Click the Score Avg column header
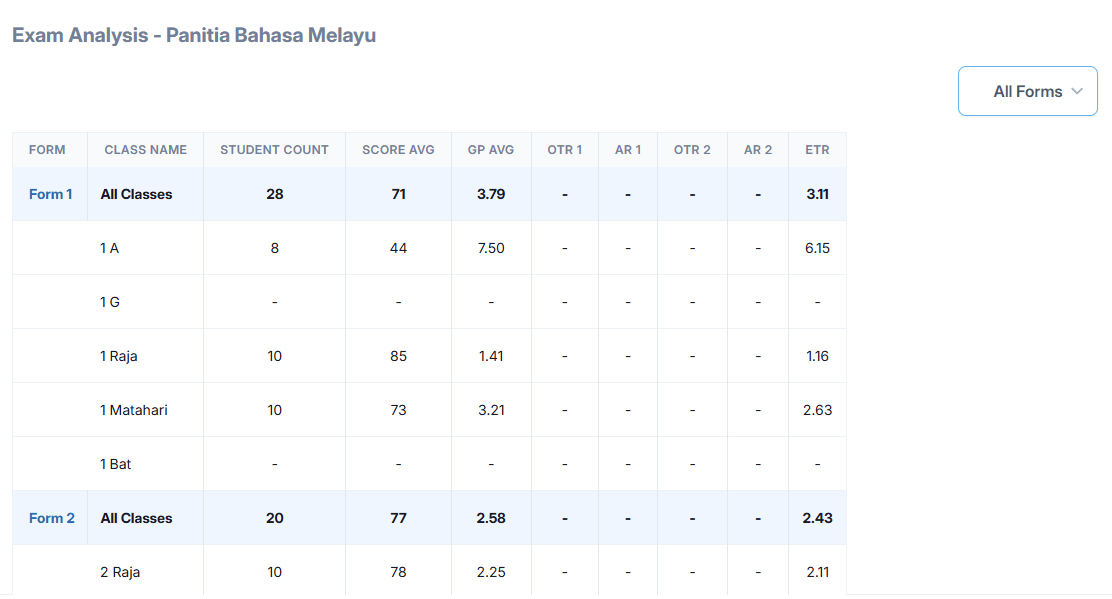This screenshot has width=1112, height=599. tap(398, 150)
